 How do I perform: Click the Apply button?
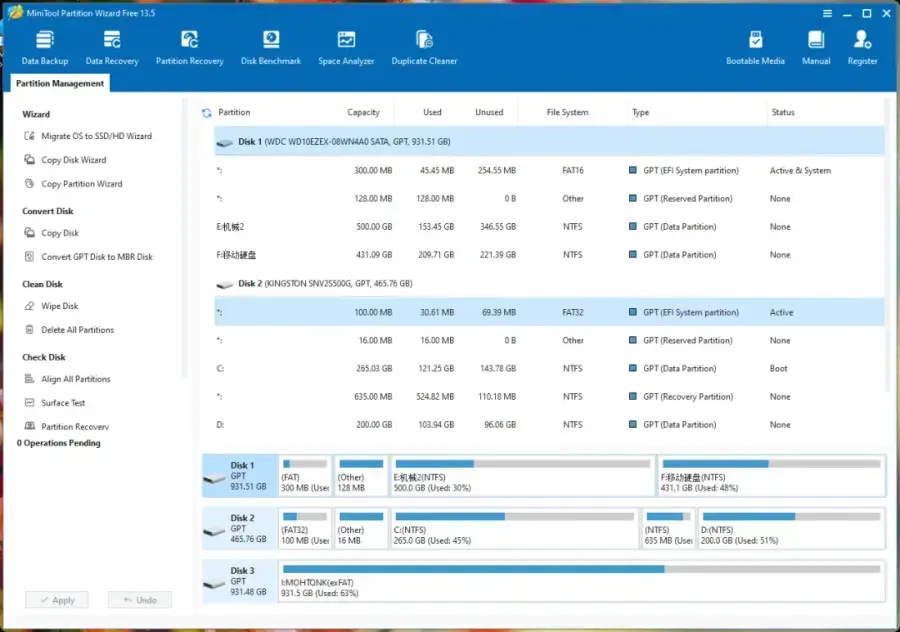click(57, 600)
